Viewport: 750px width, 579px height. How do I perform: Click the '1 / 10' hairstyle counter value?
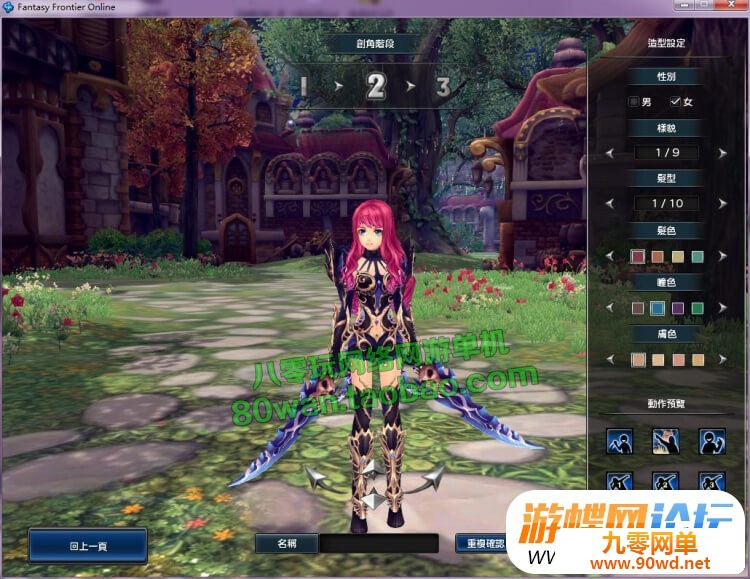[666, 203]
